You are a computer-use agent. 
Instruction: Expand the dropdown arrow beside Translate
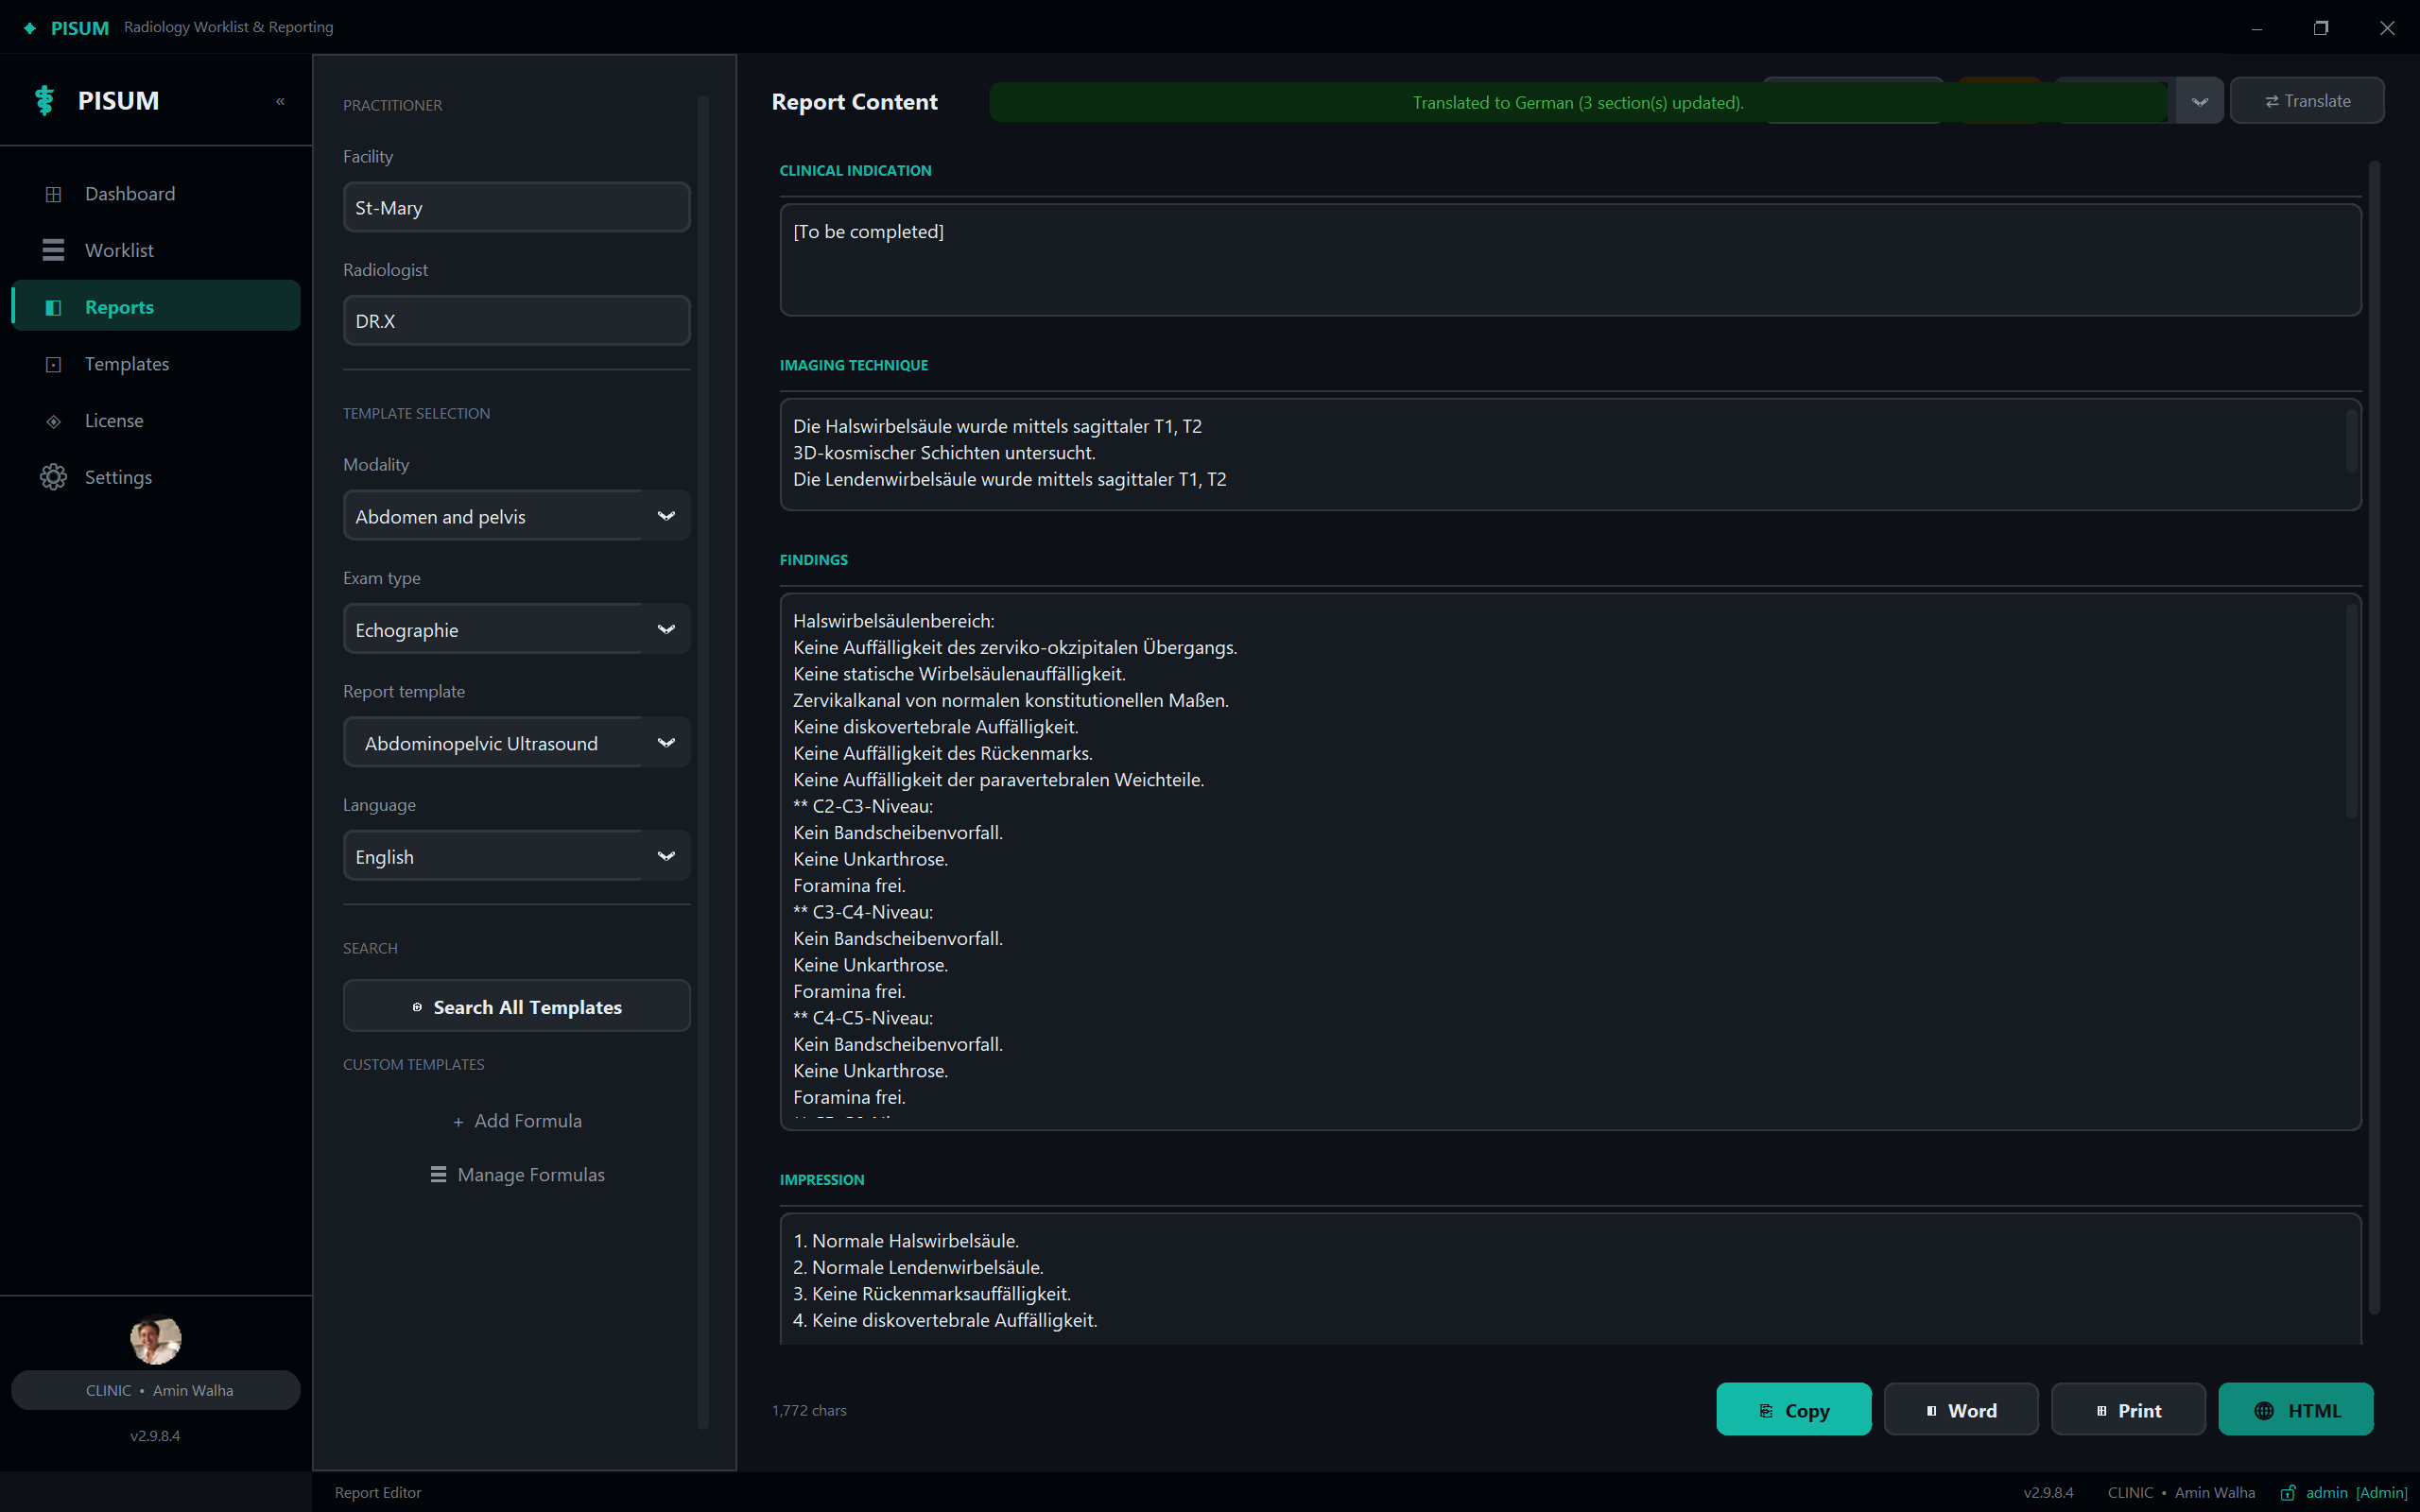pyautogui.click(x=2199, y=101)
